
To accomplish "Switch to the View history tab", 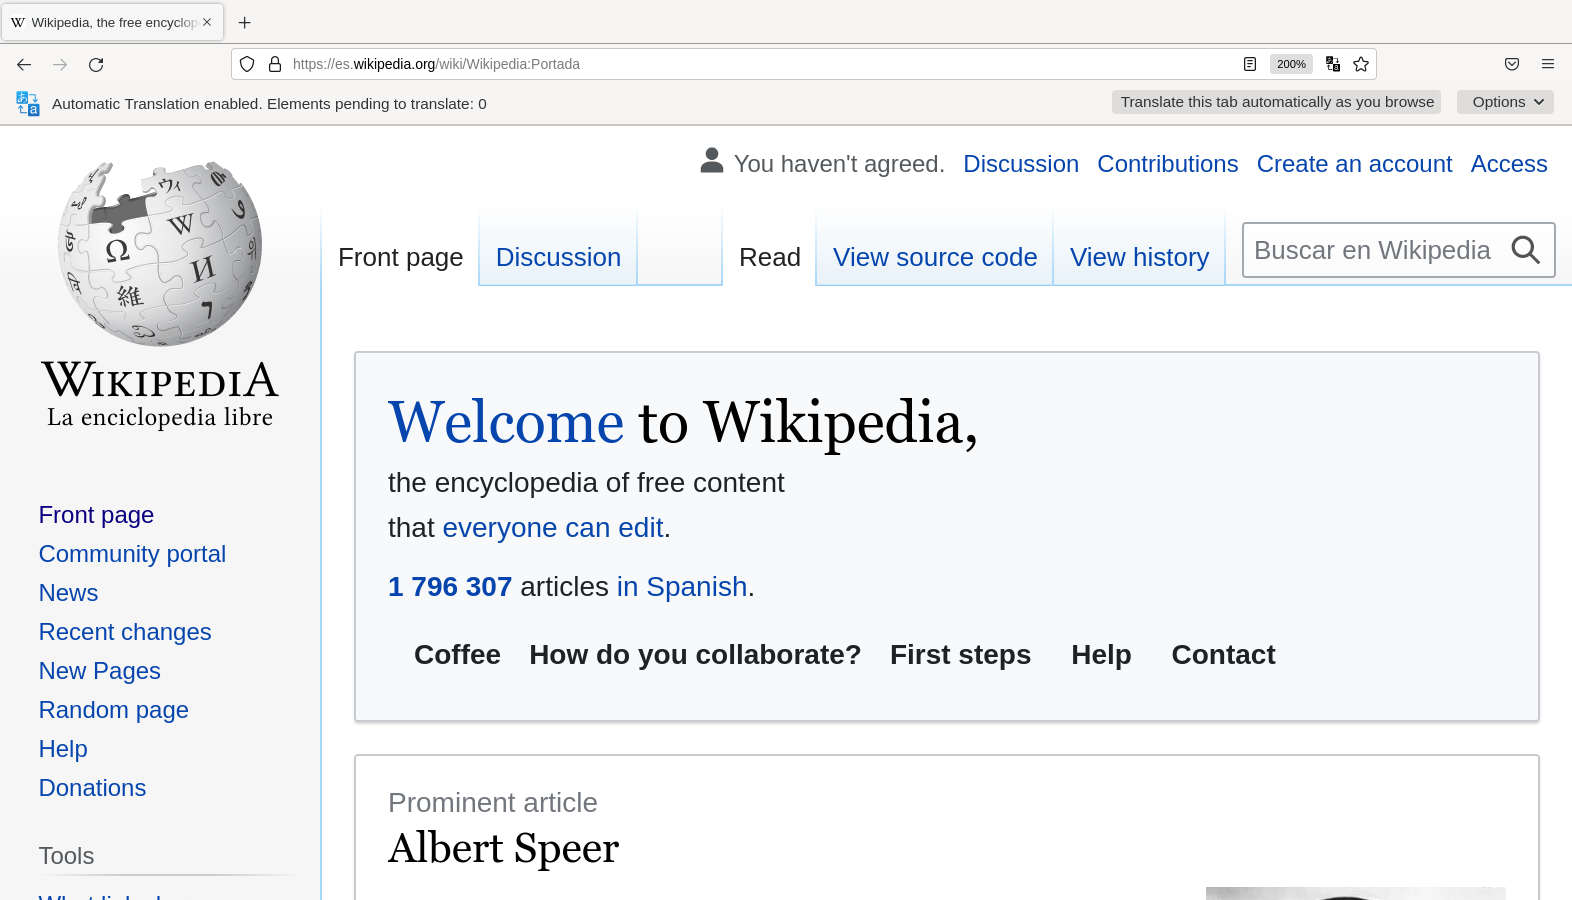I will point(1139,258).
